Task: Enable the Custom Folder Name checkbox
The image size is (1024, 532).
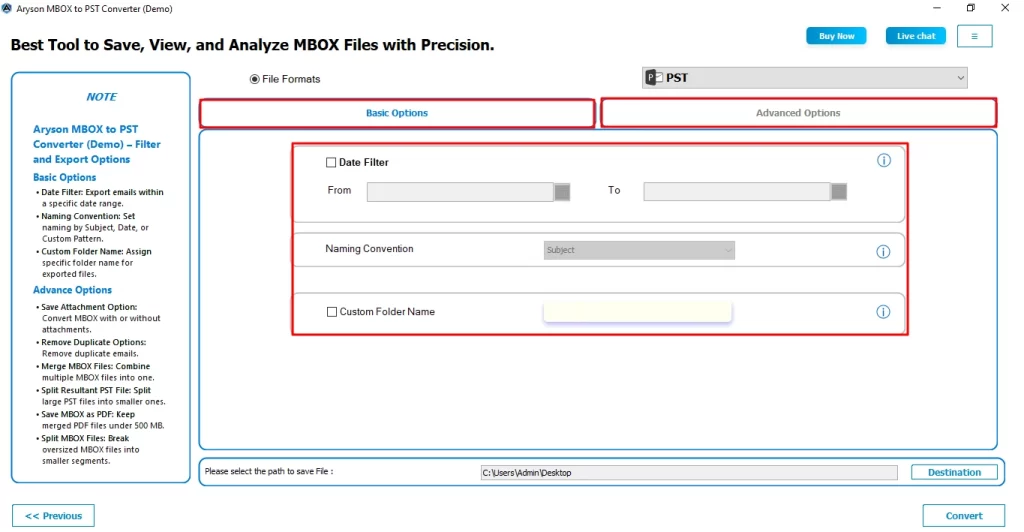Action: coord(332,312)
